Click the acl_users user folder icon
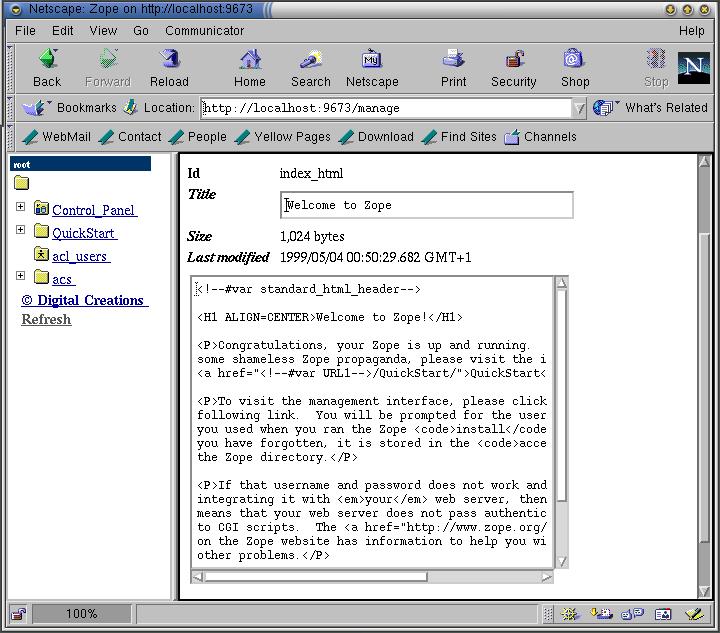The image size is (720, 633). click(41, 254)
